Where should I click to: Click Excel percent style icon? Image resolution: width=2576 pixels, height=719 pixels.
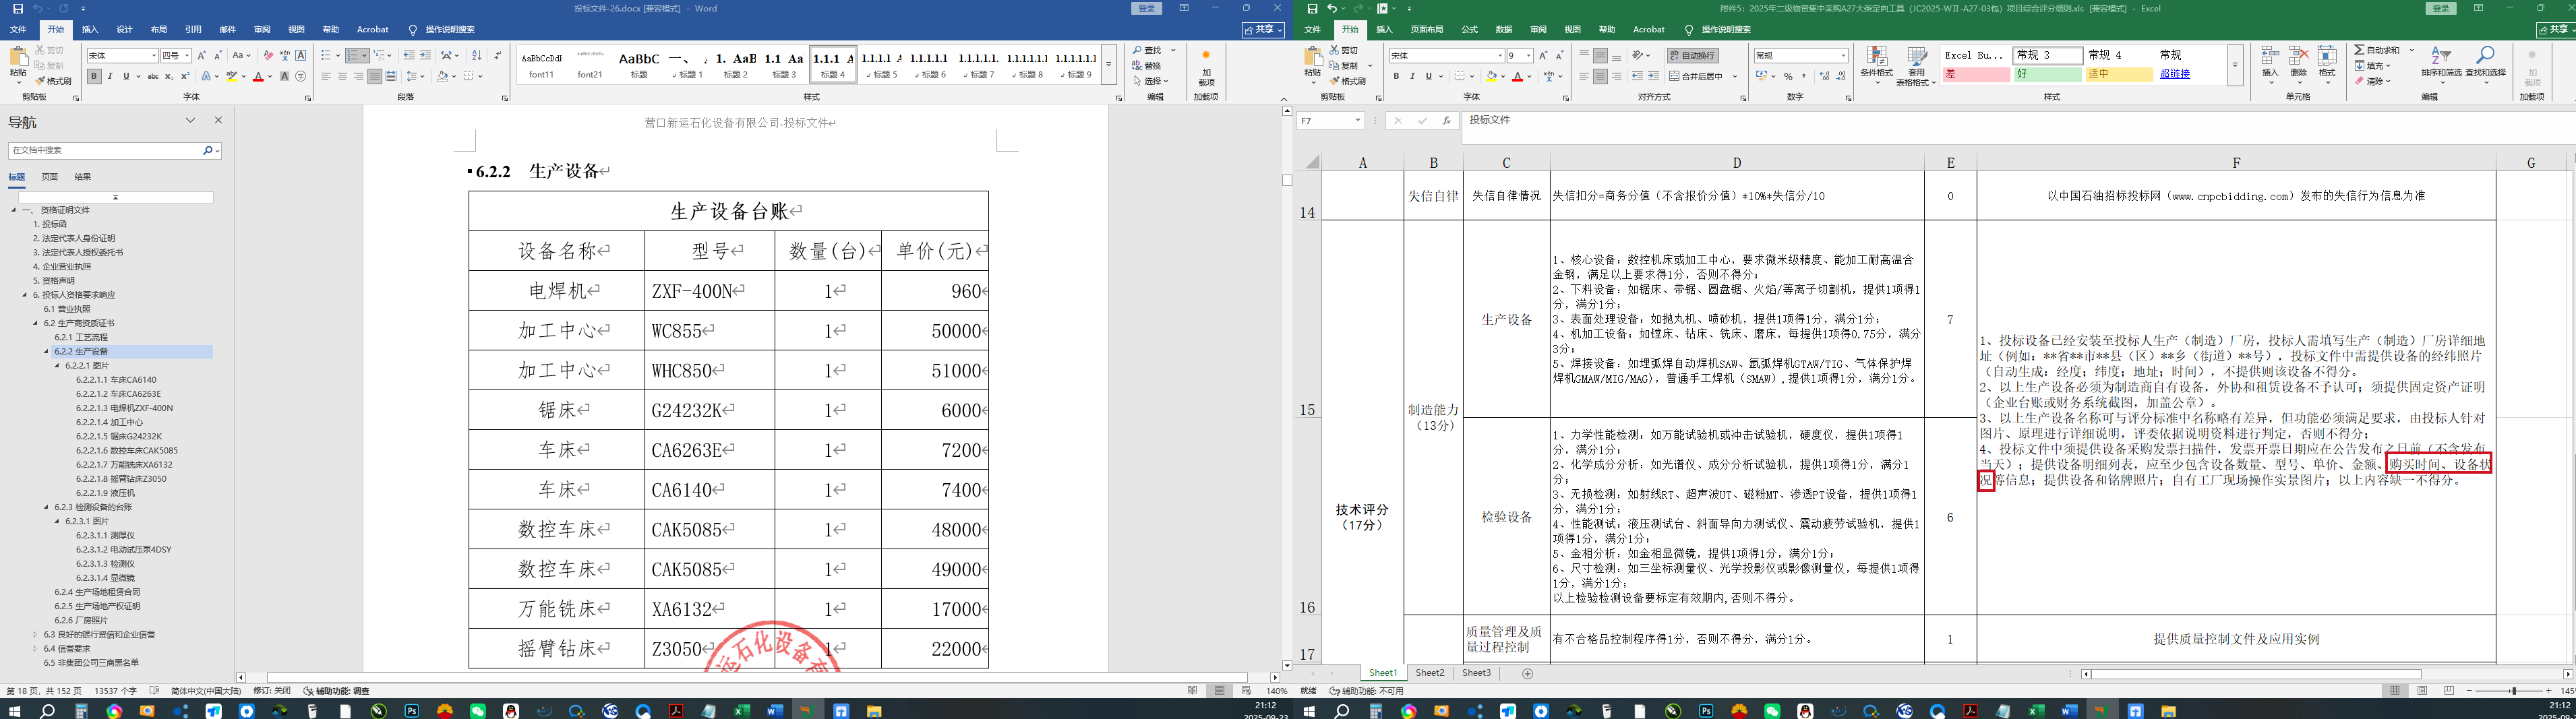(1788, 76)
